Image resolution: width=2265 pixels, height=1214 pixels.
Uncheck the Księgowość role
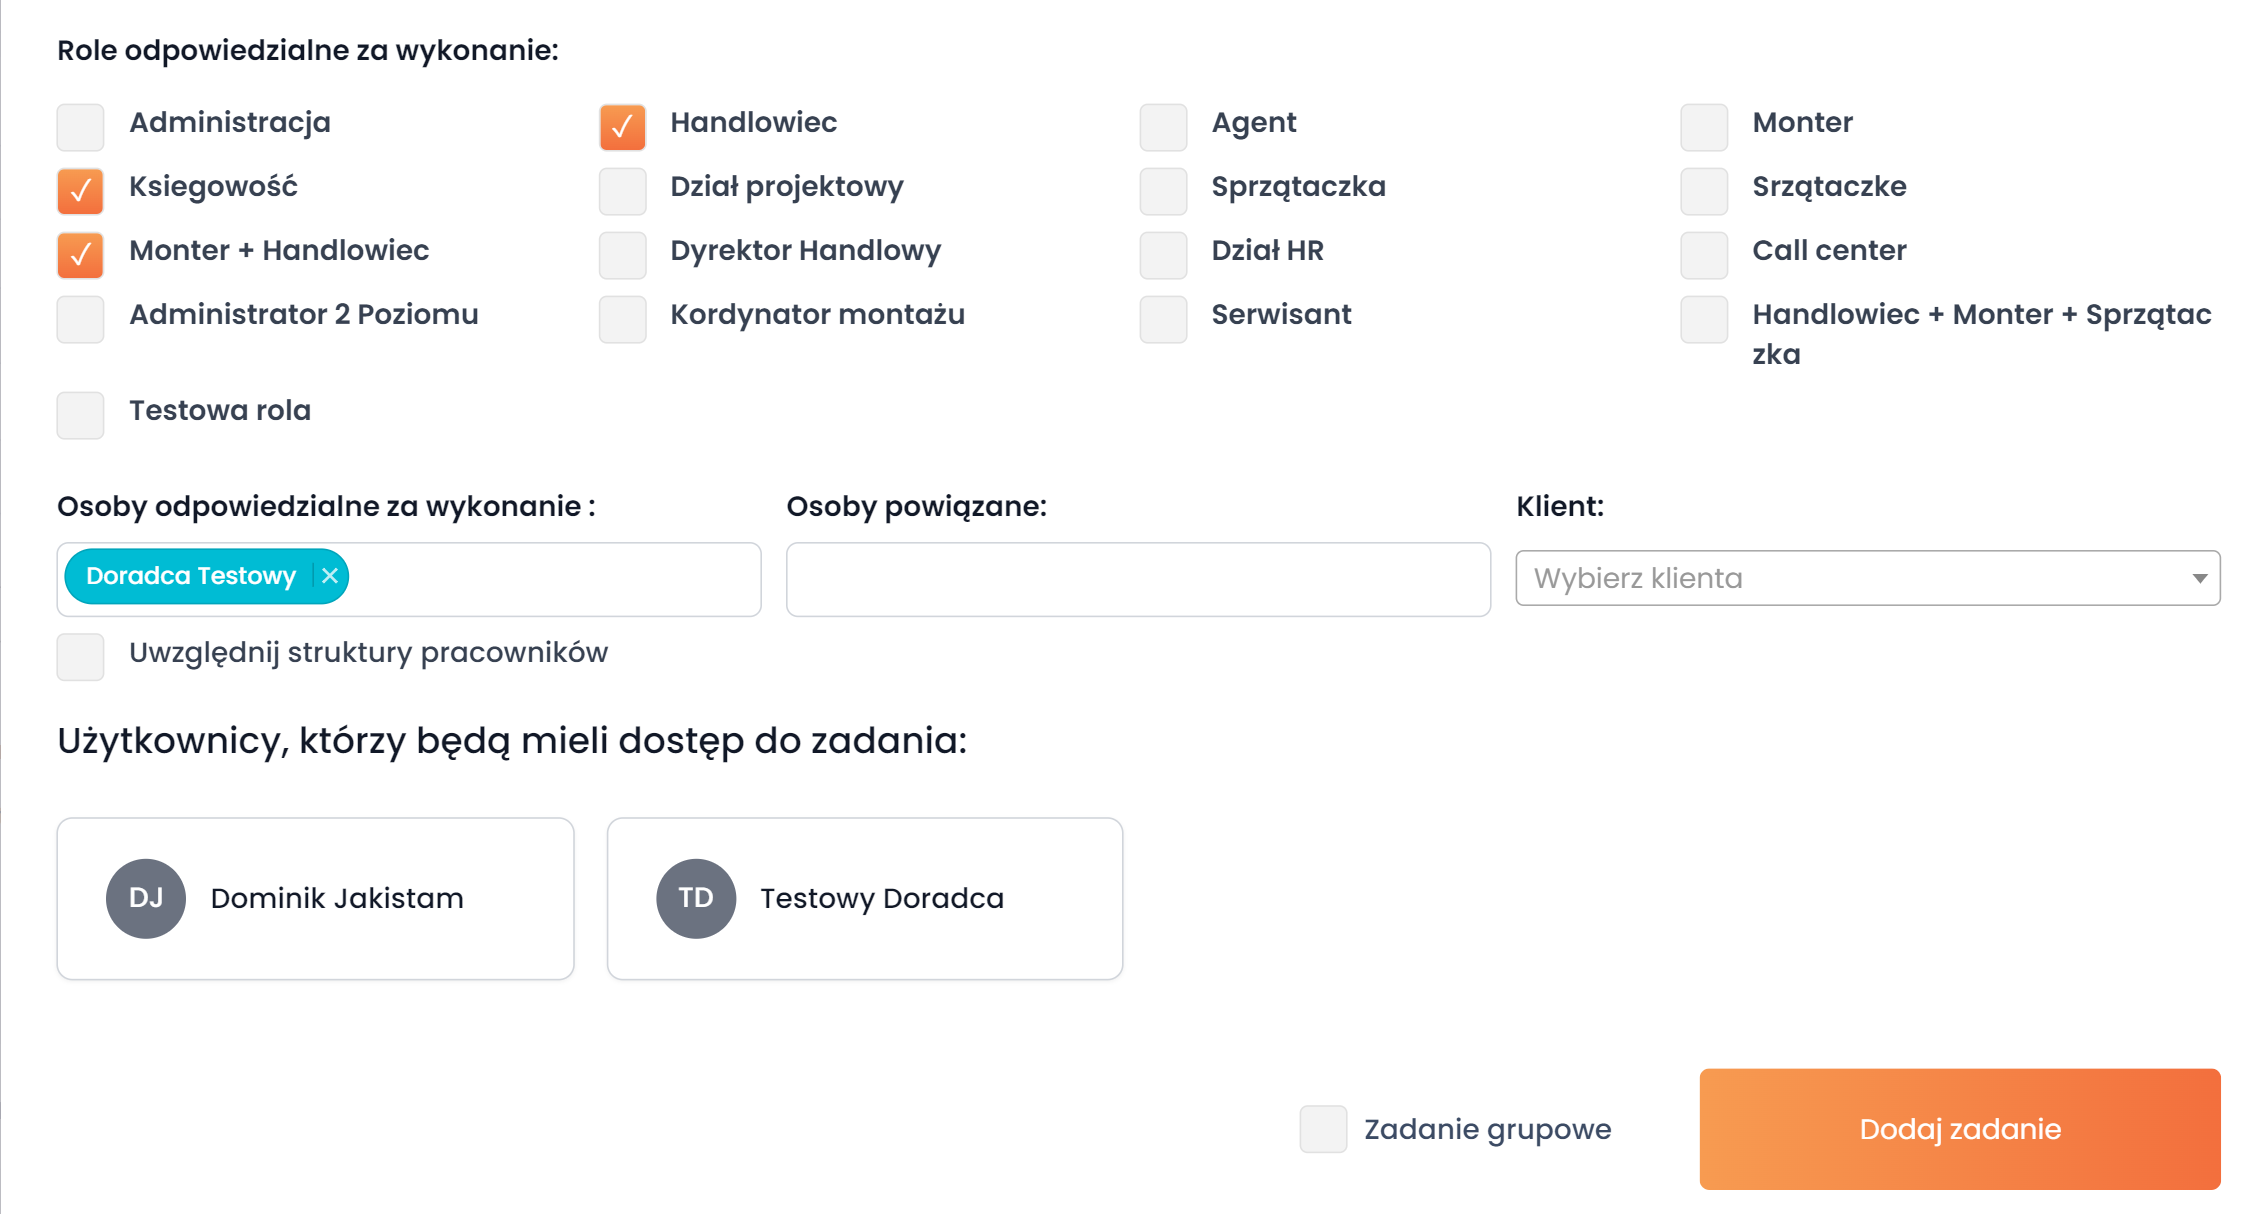[81, 191]
